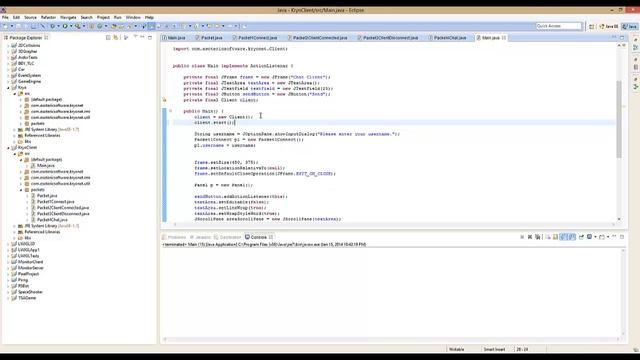
Task: Click the Search toolbar icon
Action: click(x=78, y=26)
